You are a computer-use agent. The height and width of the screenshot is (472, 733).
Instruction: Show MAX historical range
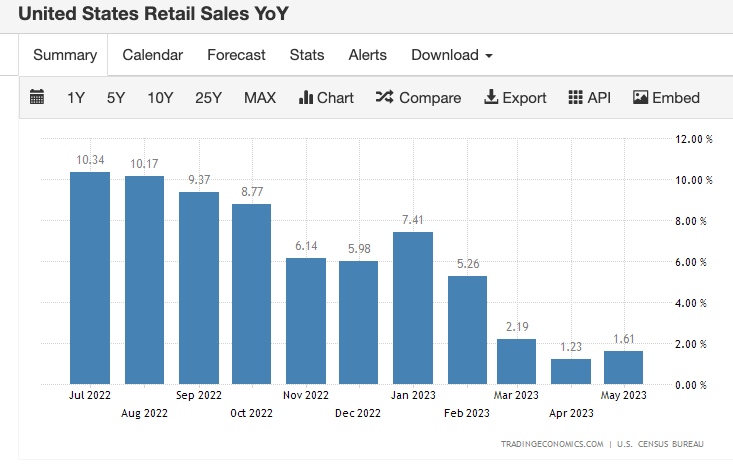[x=260, y=97]
